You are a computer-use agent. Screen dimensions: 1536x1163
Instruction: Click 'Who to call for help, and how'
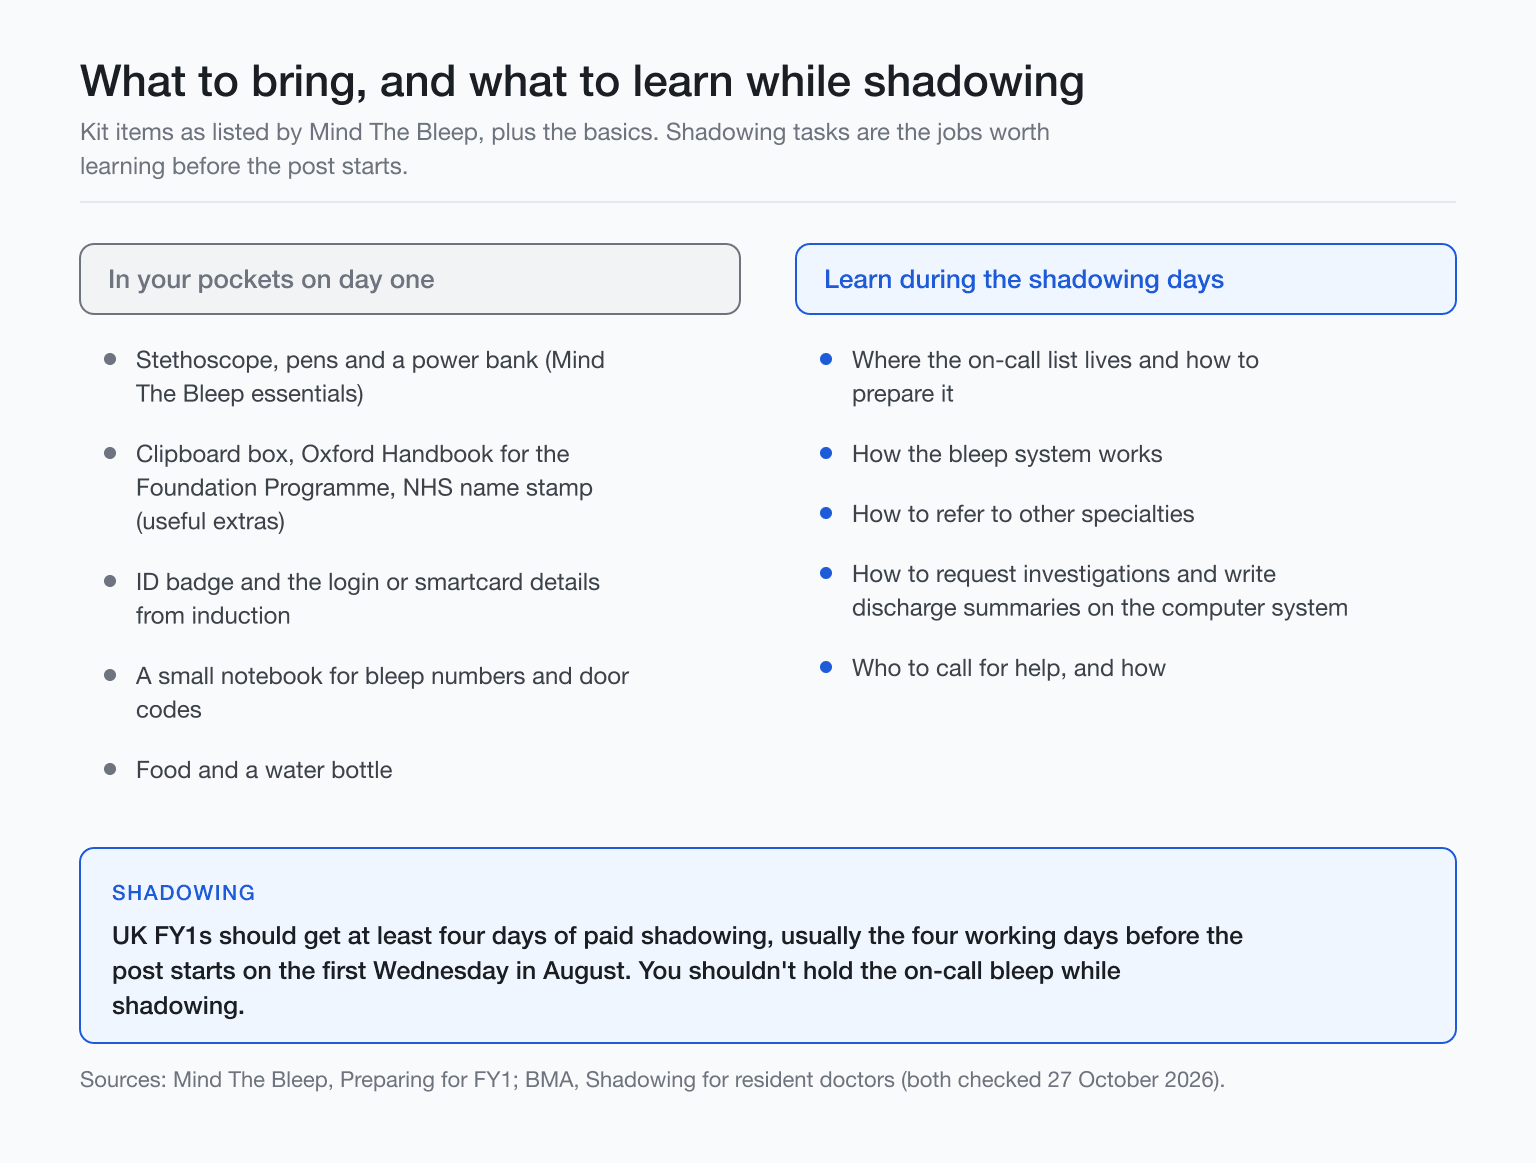pos(1009,668)
